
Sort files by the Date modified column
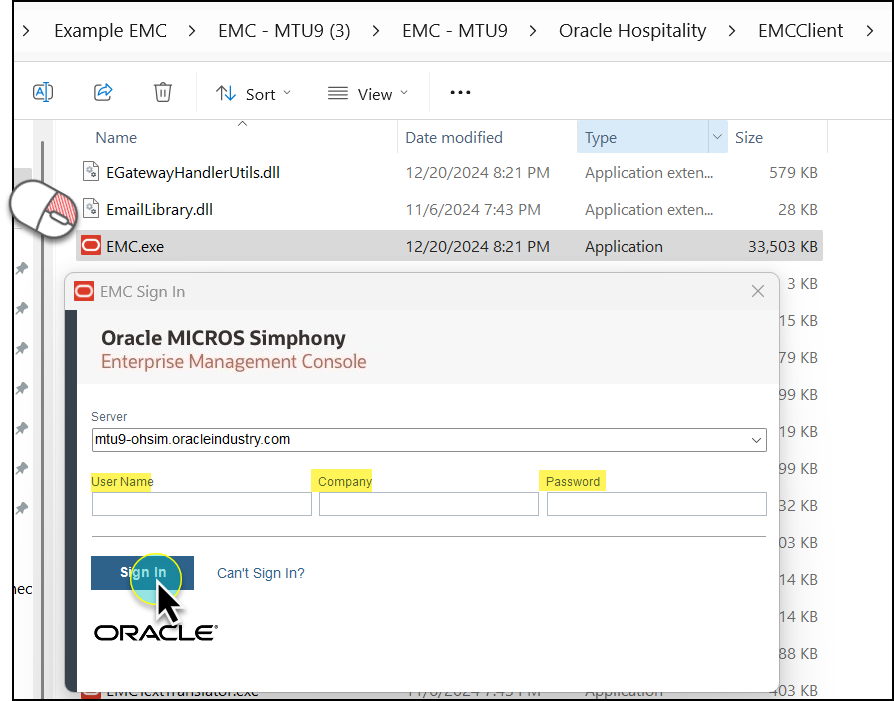click(454, 138)
